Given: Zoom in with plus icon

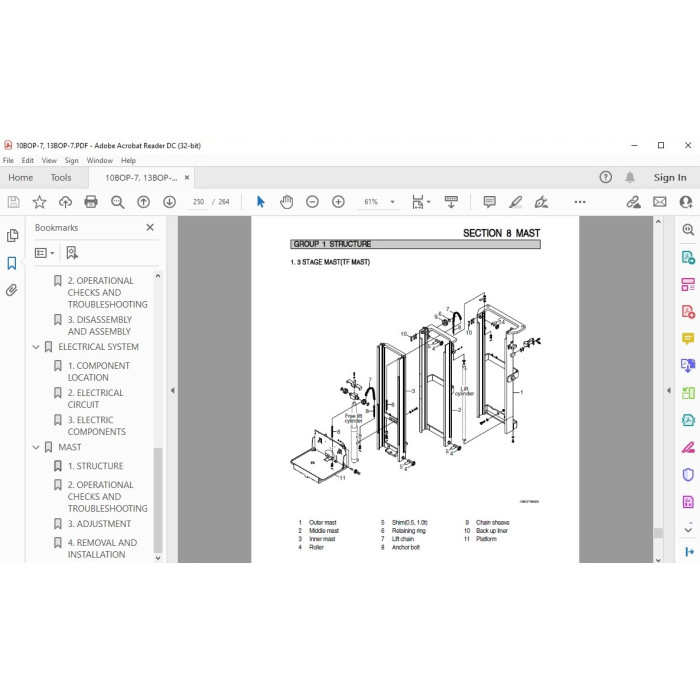Looking at the screenshot, I should point(338,202).
